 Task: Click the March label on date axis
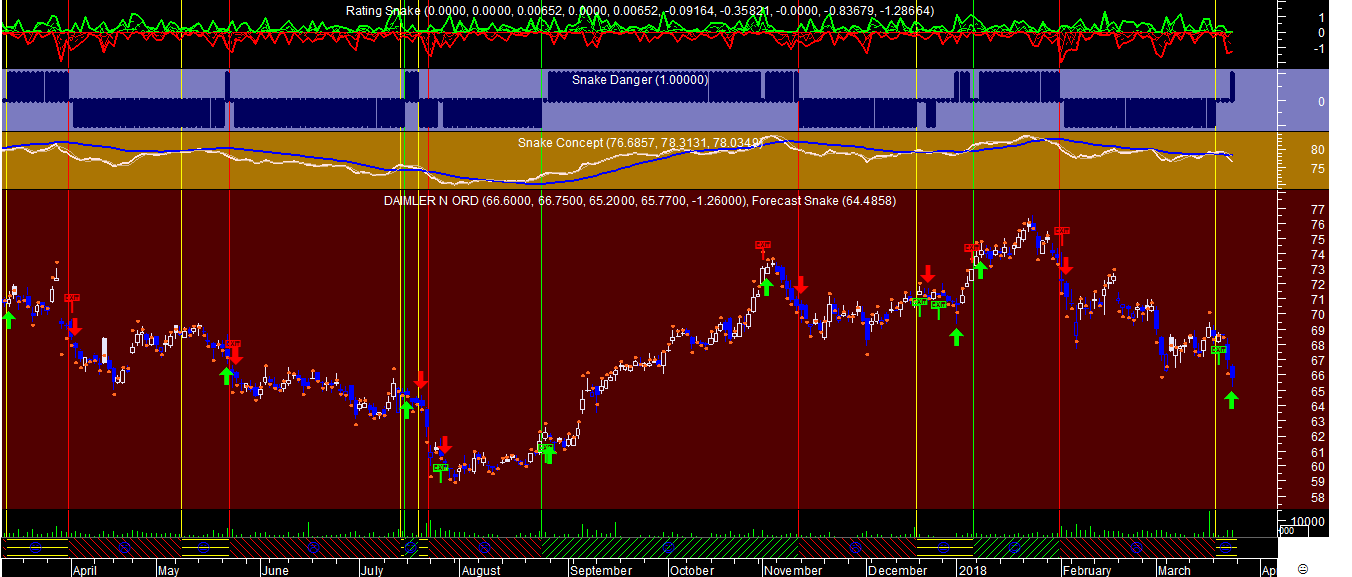(1174, 571)
